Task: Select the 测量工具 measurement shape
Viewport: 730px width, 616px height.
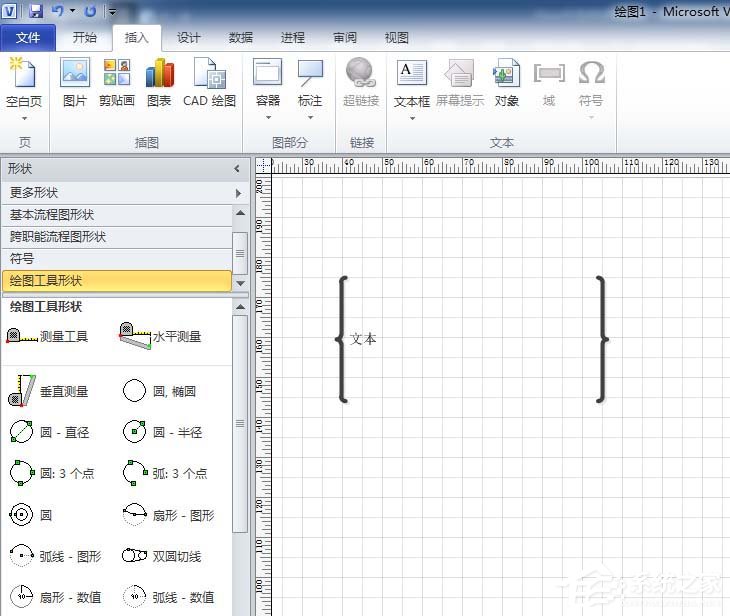Action: 48,337
